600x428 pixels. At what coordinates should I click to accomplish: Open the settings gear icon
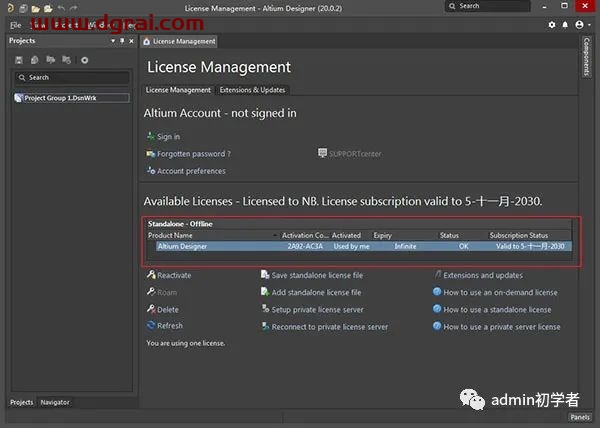[x=552, y=23]
